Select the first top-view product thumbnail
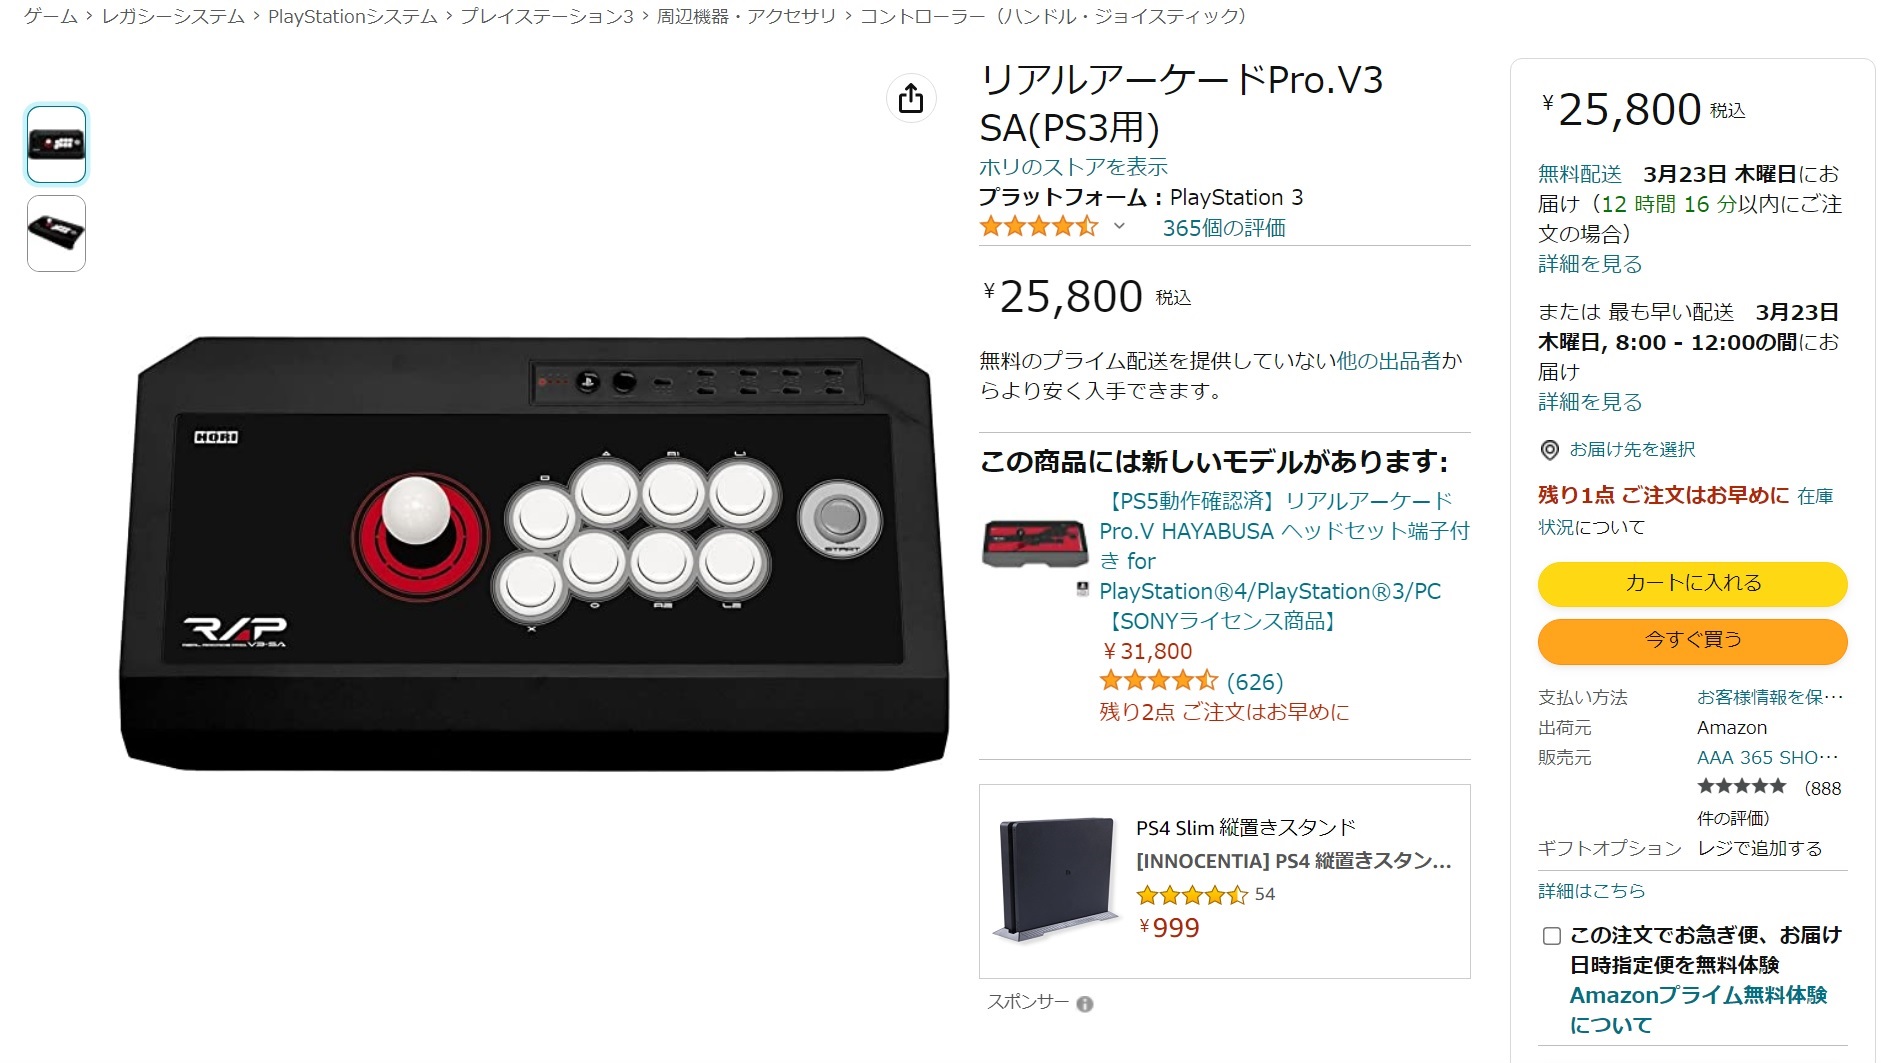Screen dimensions: 1881x1063 [57, 144]
